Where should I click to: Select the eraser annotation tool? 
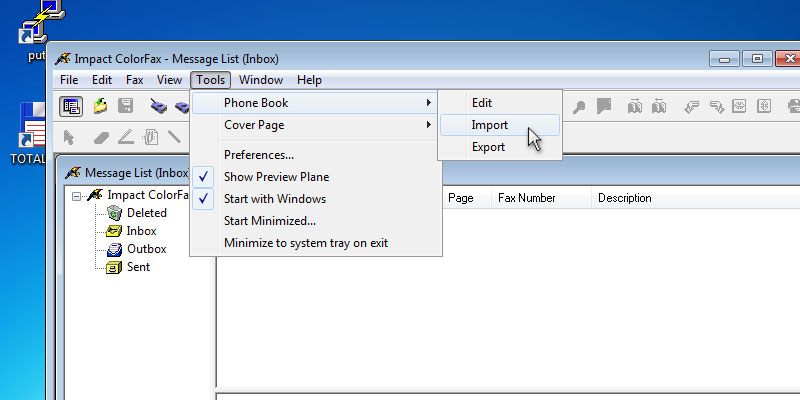[x=101, y=137]
